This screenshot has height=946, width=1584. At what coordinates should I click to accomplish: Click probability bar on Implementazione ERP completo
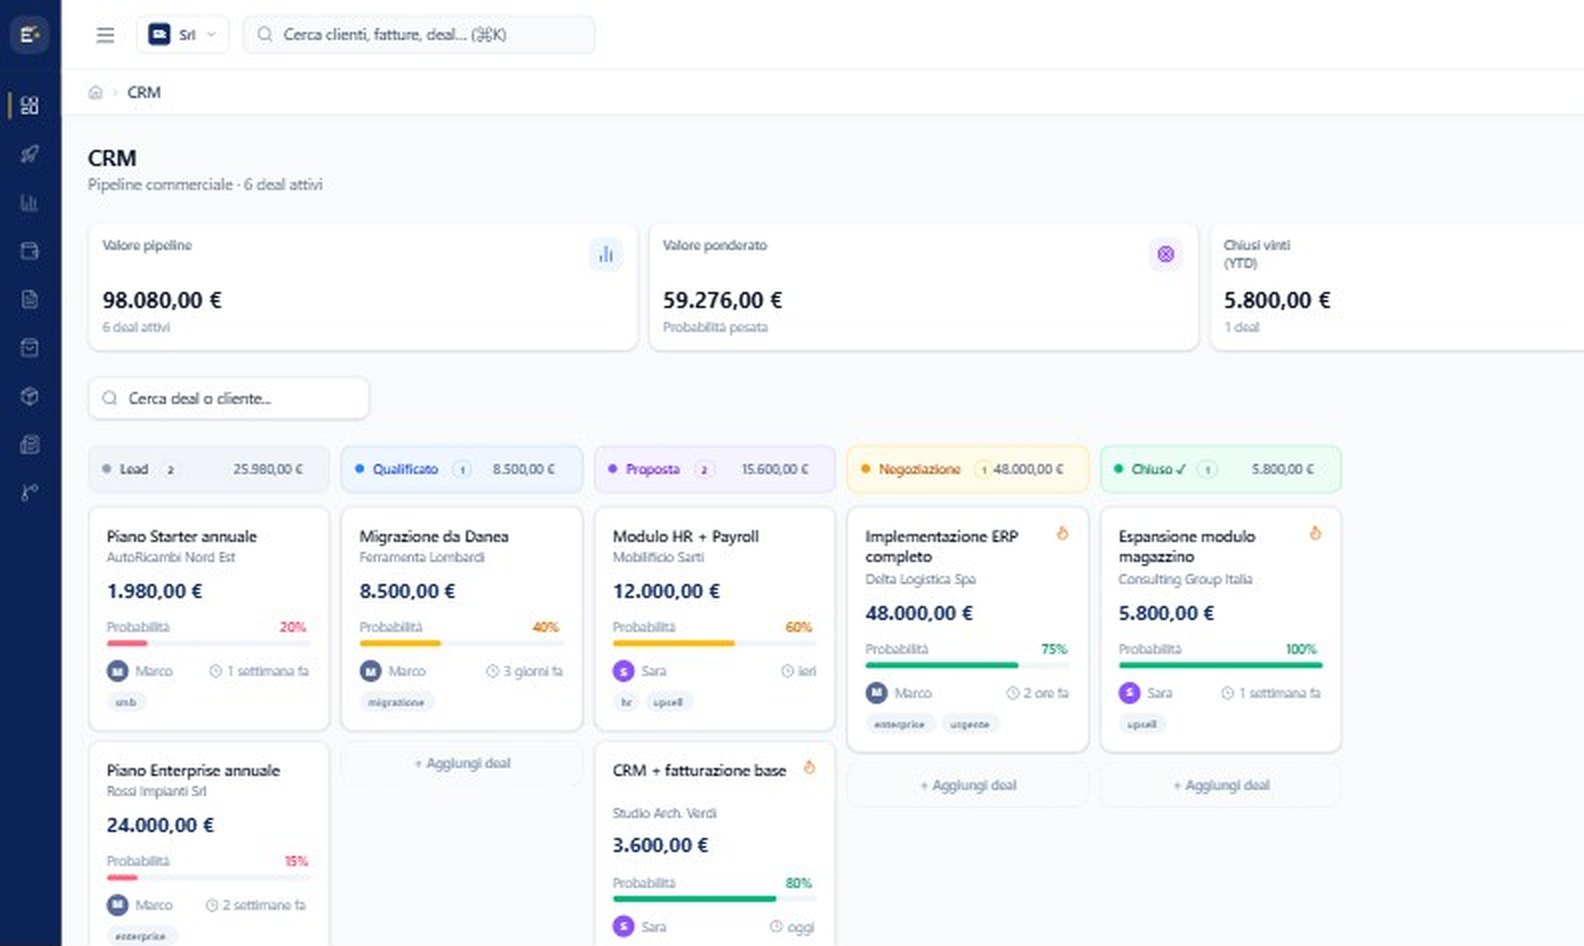[x=967, y=665]
